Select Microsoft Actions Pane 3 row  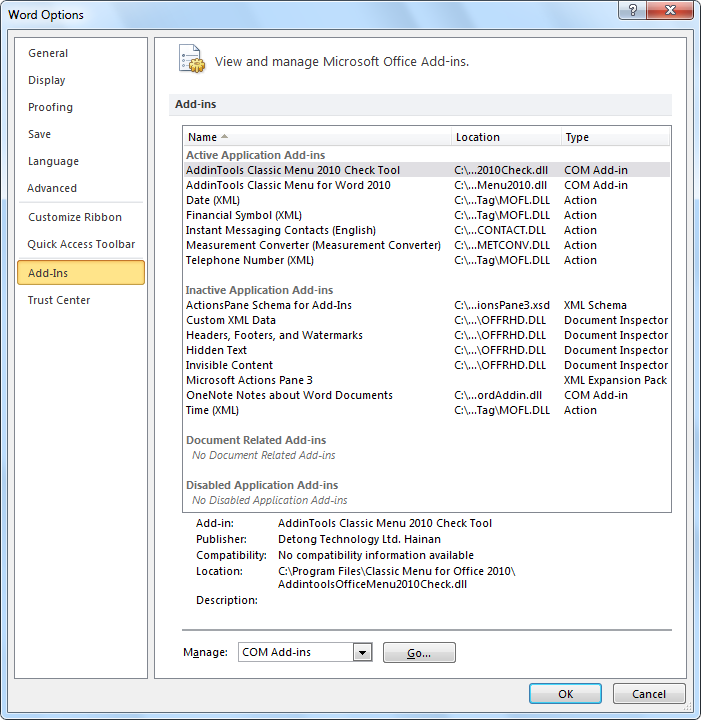pos(426,380)
